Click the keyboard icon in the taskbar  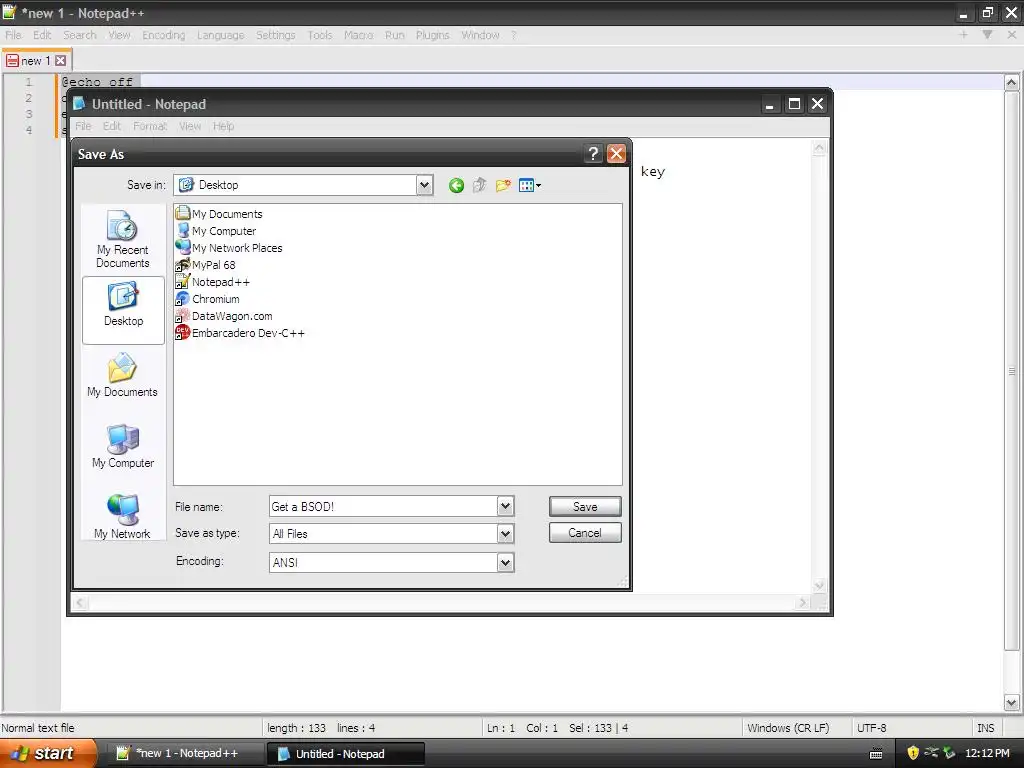pyautogui.click(x=876, y=754)
